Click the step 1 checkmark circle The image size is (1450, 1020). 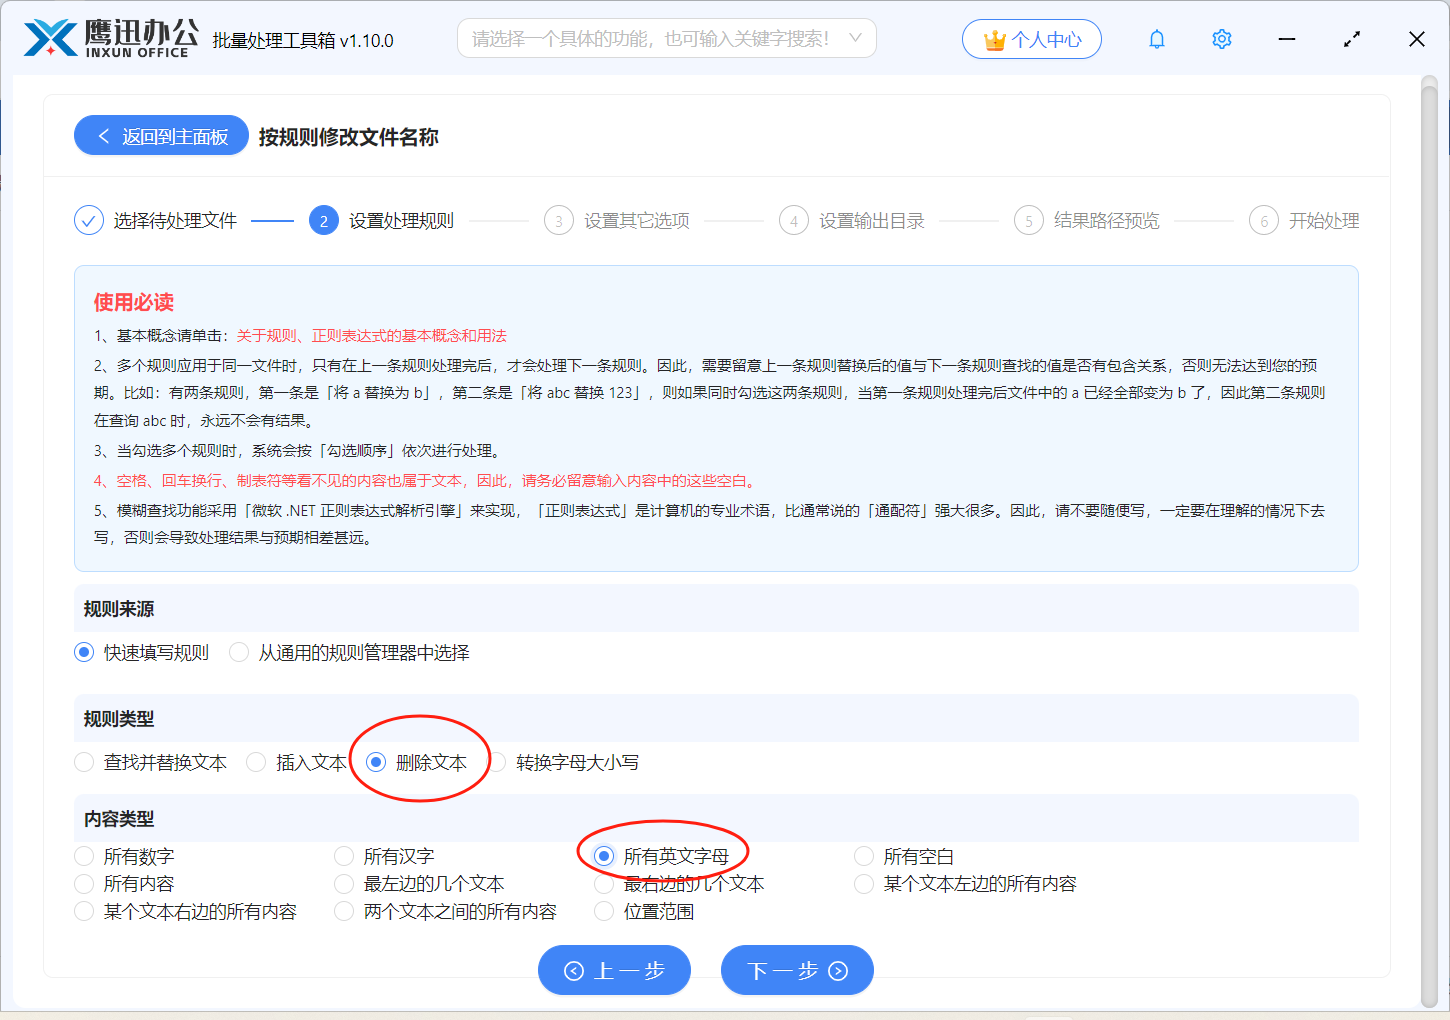(x=89, y=220)
